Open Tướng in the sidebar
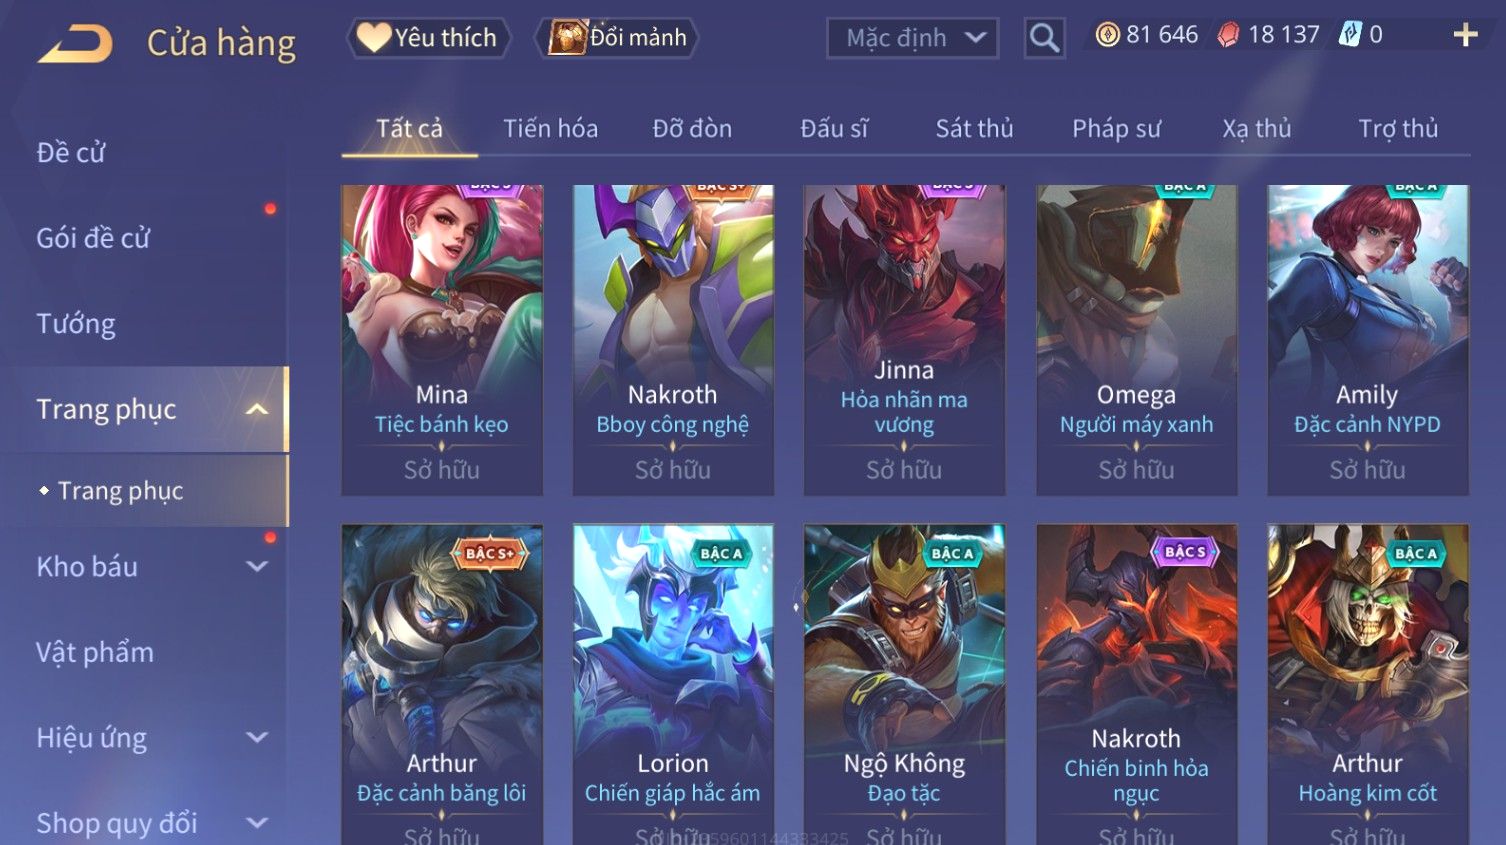 [x=76, y=324]
